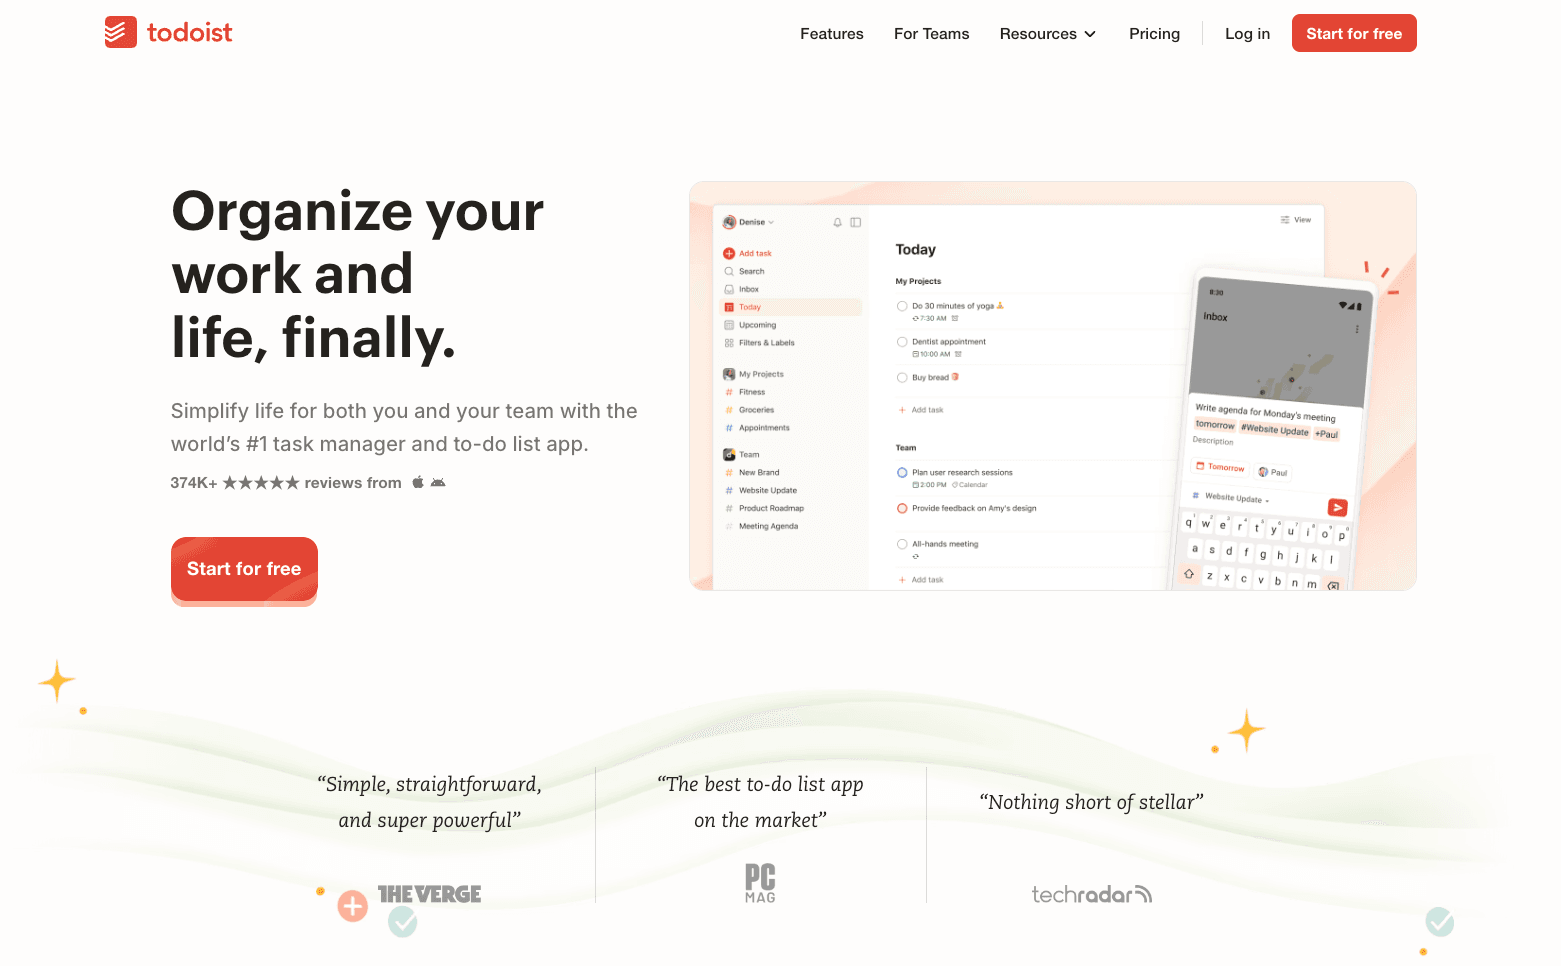Click the large Start for free button under the headline
The height and width of the screenshot is (966, 1561).
click(x=244, y=569)
